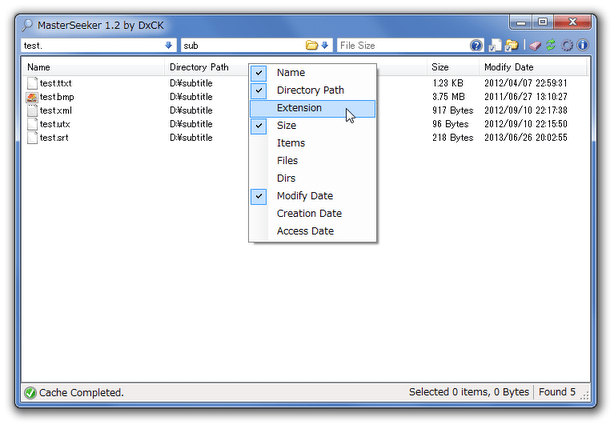Toggle the show-folders filter icon
The height and width of the screenshot is (425, 614).
[511, 45]
